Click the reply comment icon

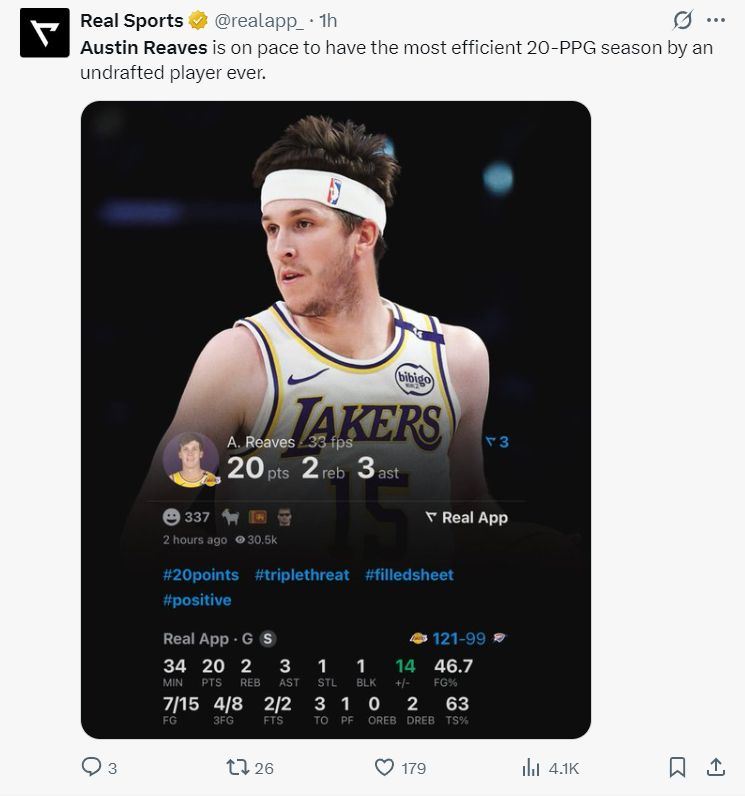90,768
